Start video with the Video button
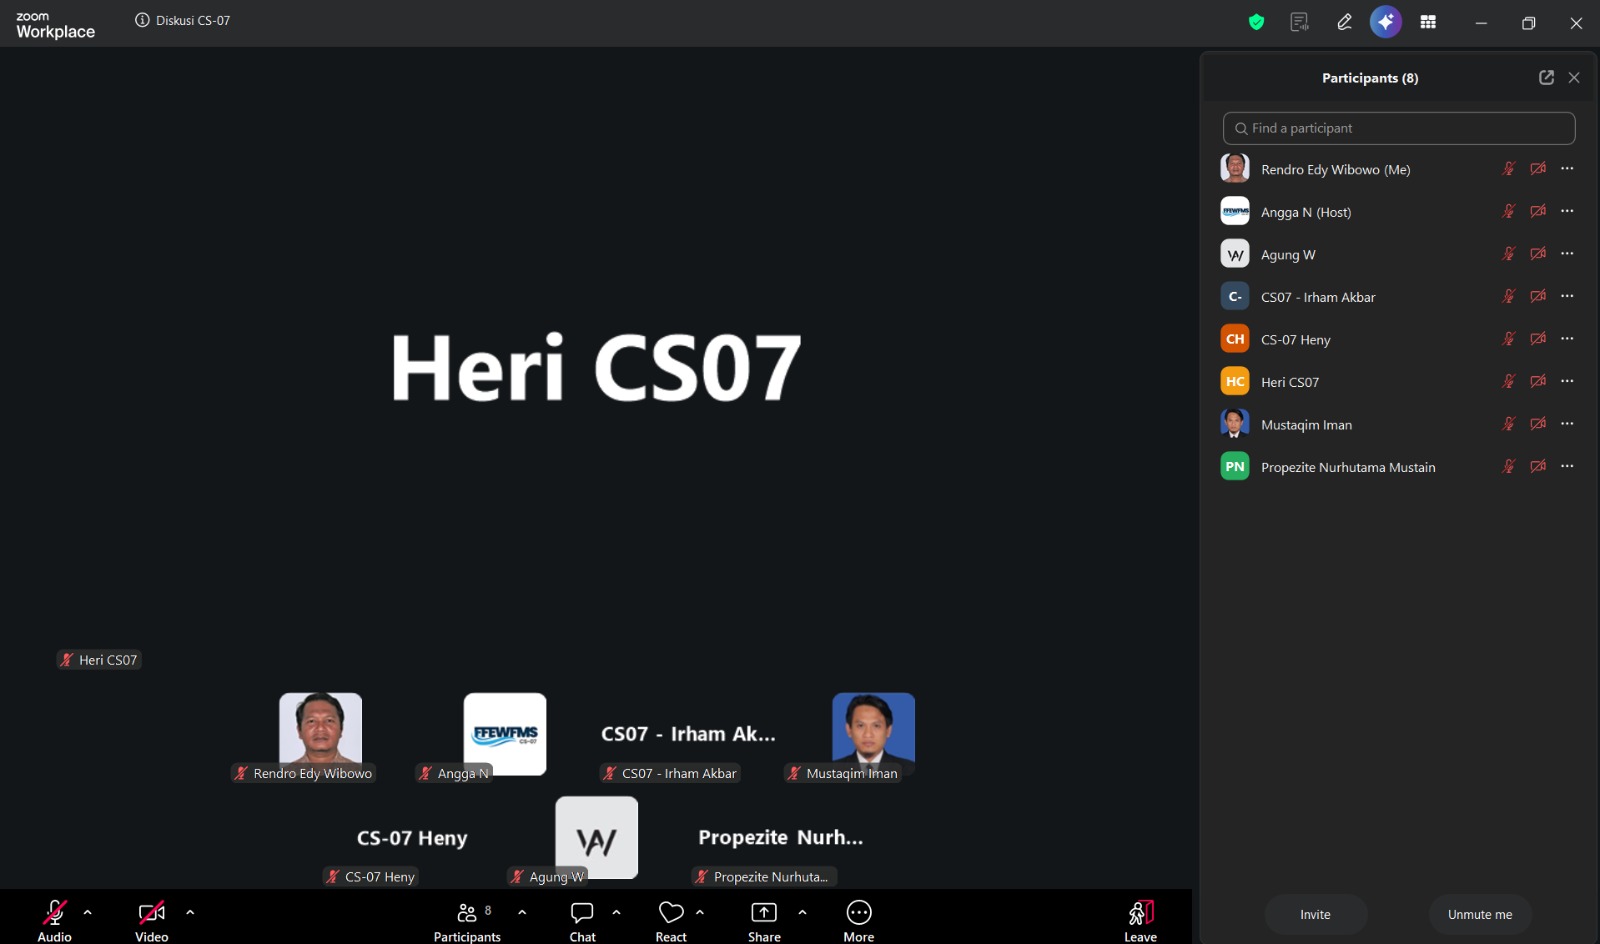 [152, 920]
